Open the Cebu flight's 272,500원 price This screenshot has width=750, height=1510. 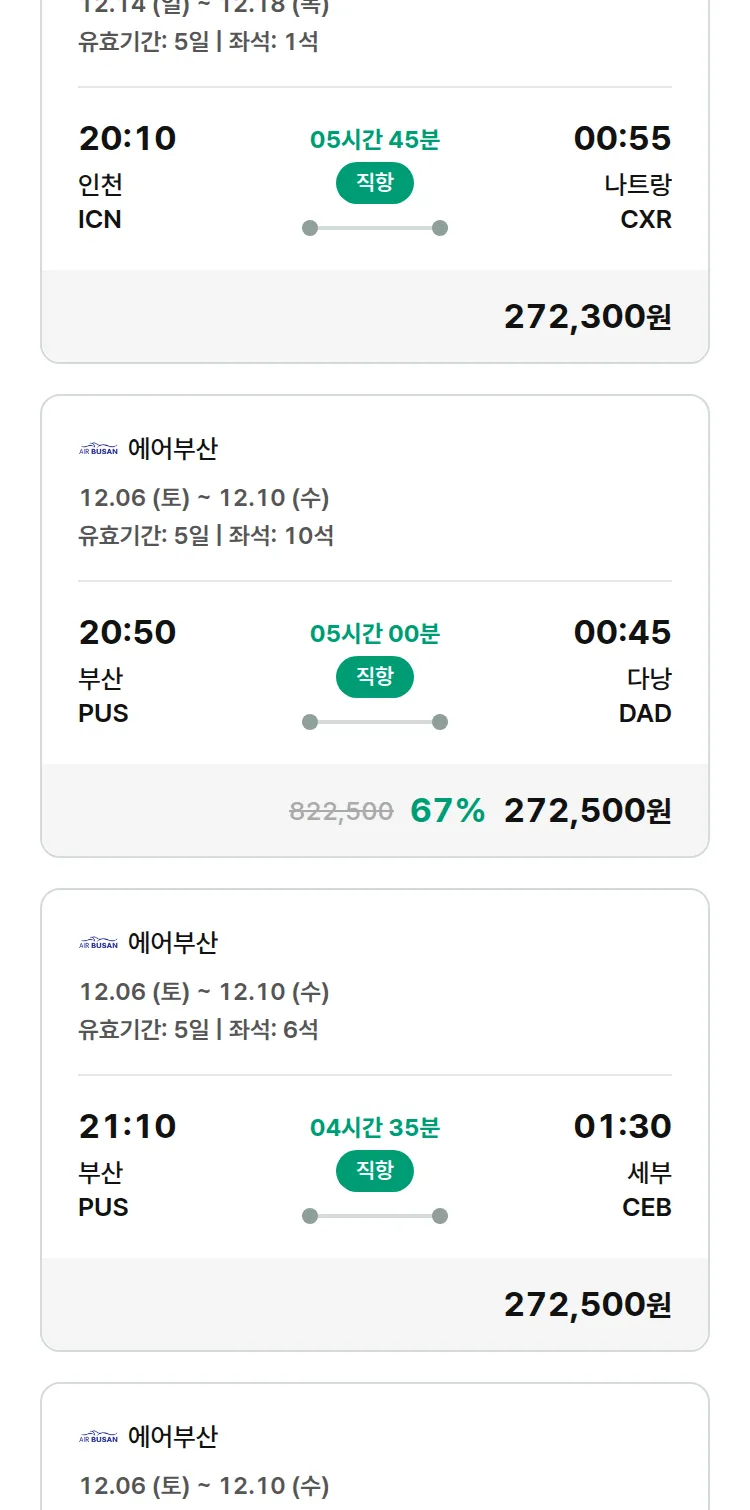coord(587,1304)
